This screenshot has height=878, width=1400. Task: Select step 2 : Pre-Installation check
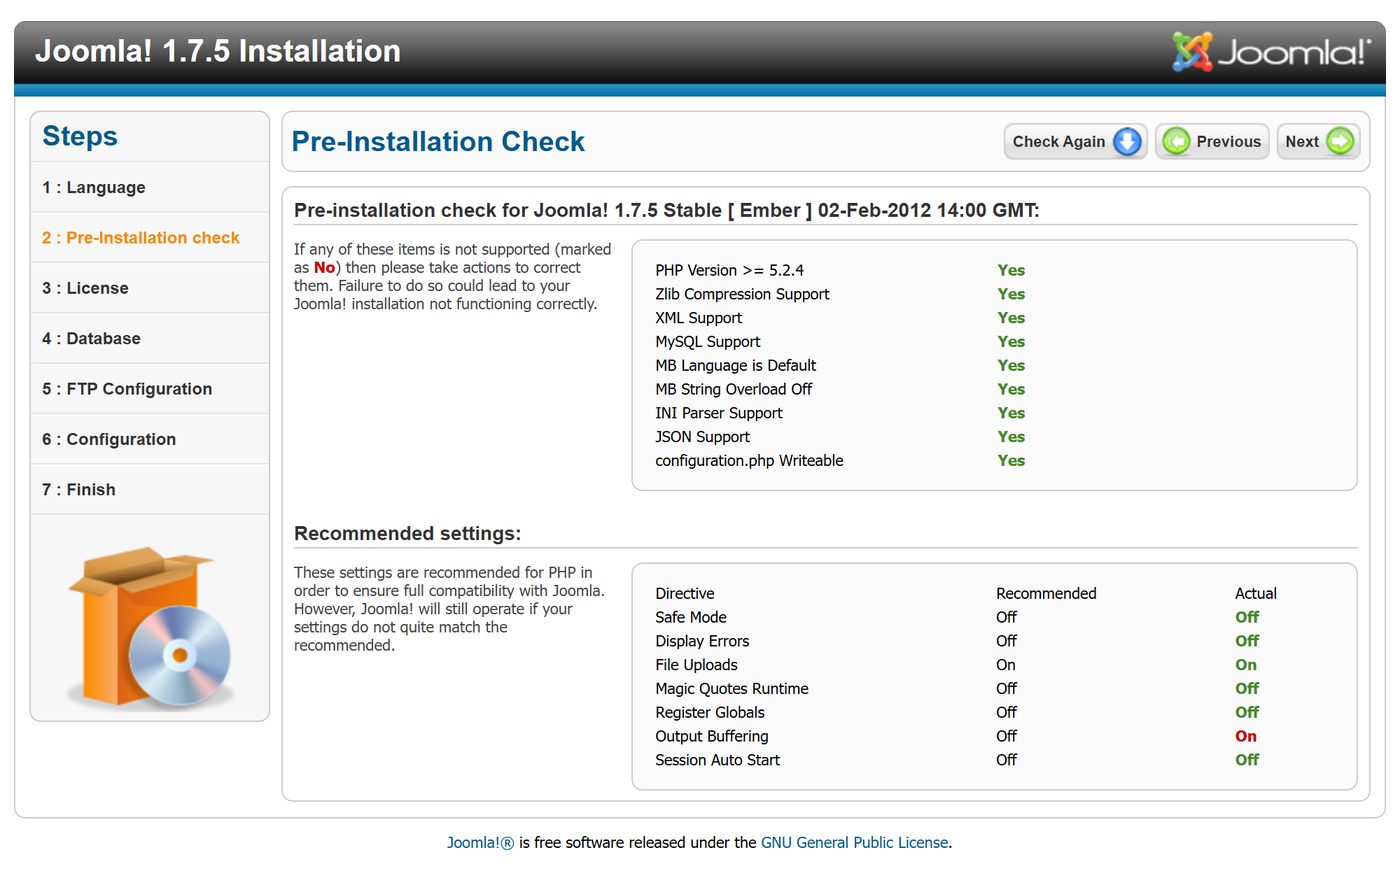tap(141, 238)
